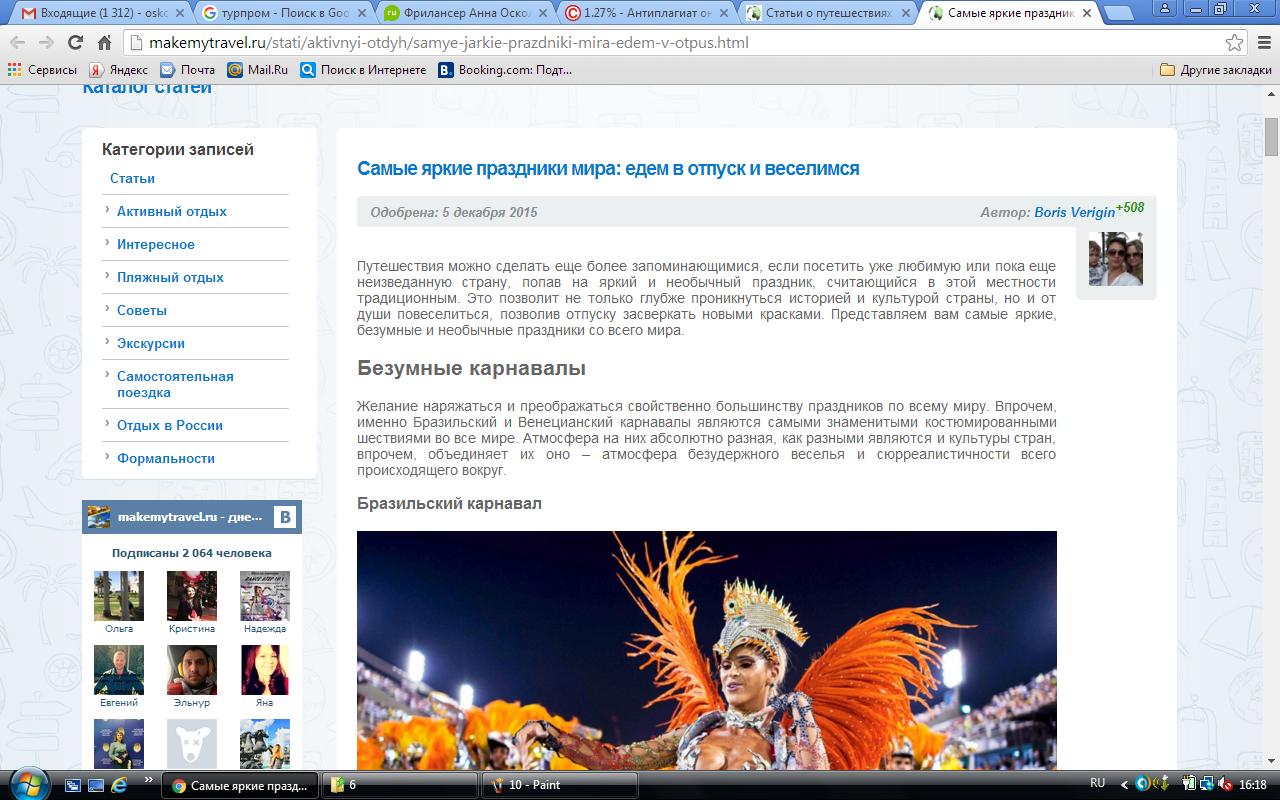Click the address bar URL field
This screenshot has height=800, width=1280.
[680, 43]
